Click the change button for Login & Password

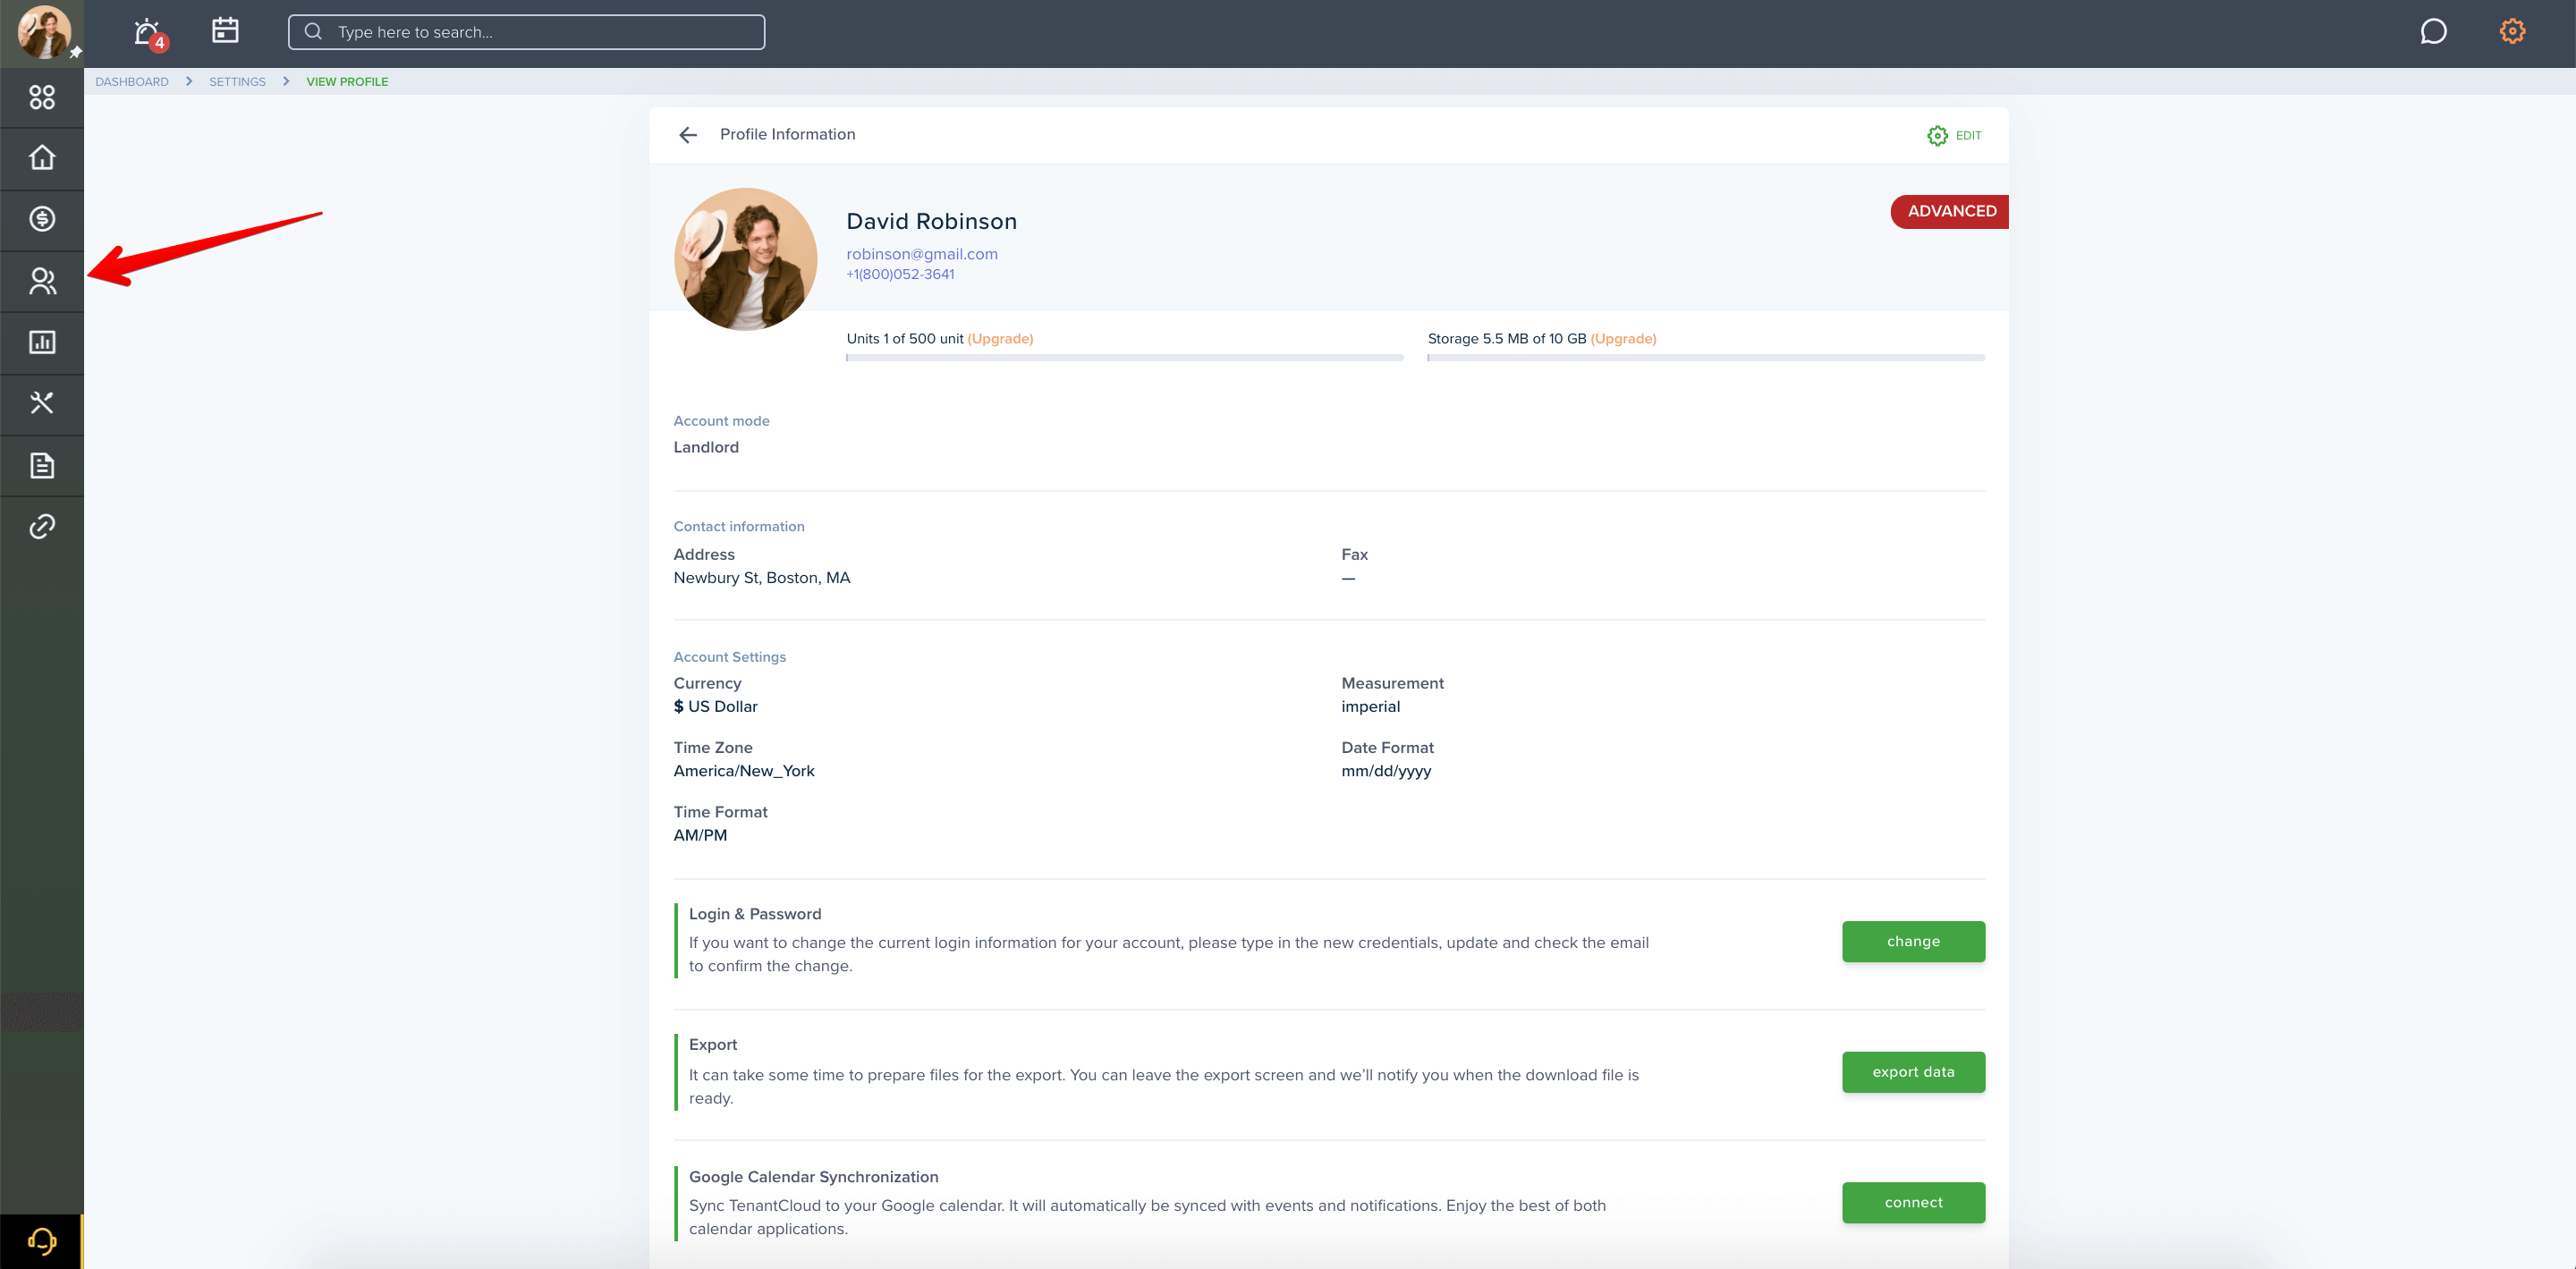pyautogui.click(x=1913, y=941)
